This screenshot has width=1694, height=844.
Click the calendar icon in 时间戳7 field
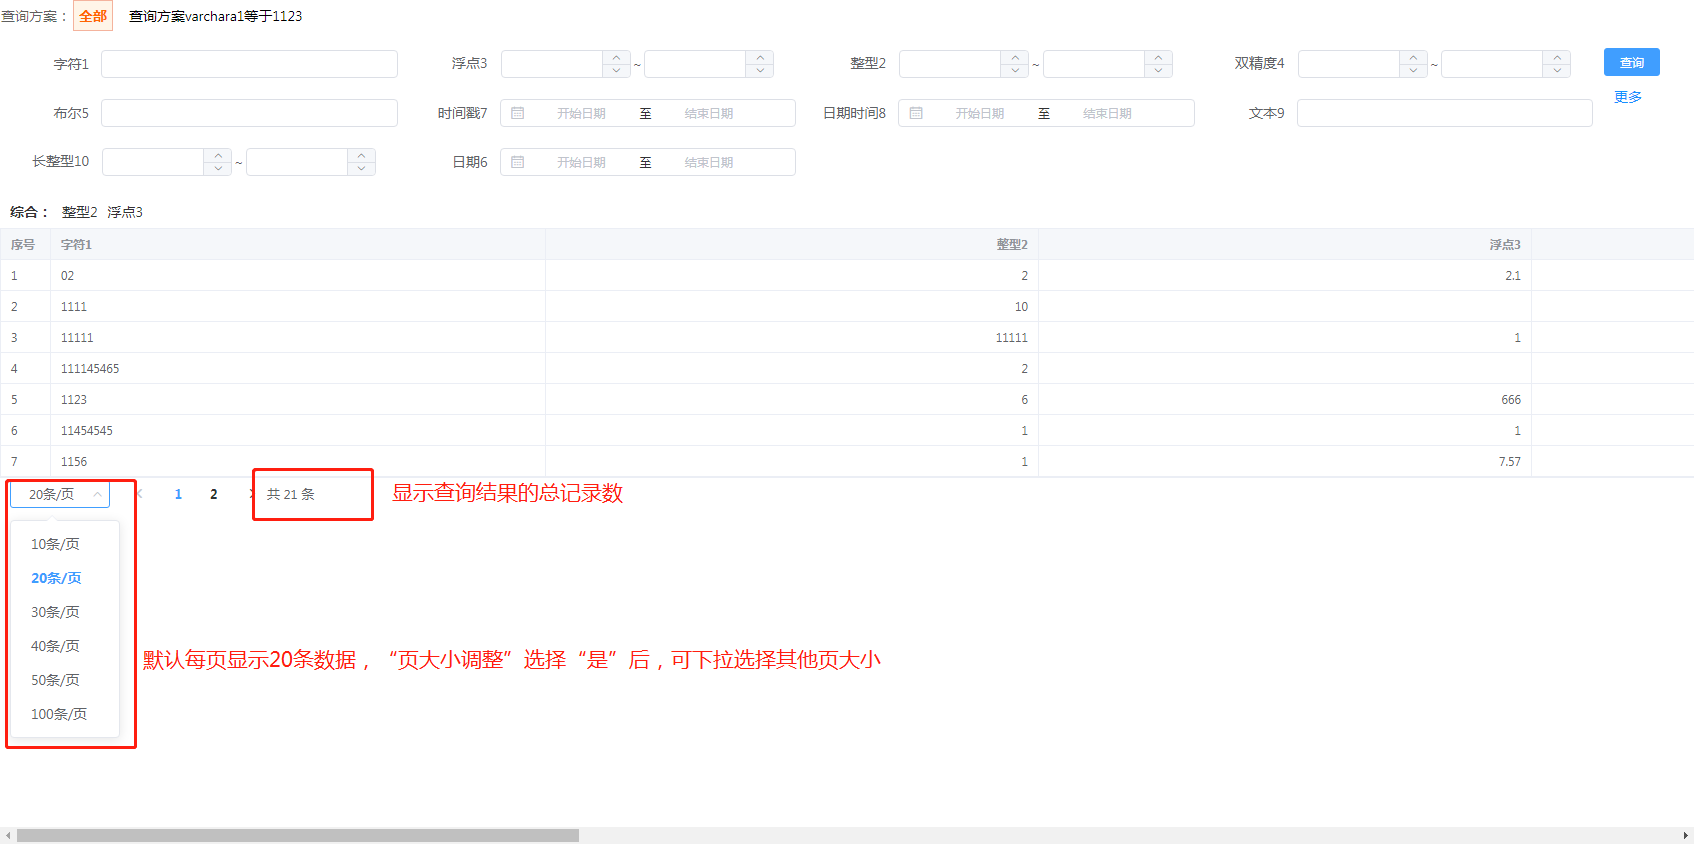[x=518, y=113]
